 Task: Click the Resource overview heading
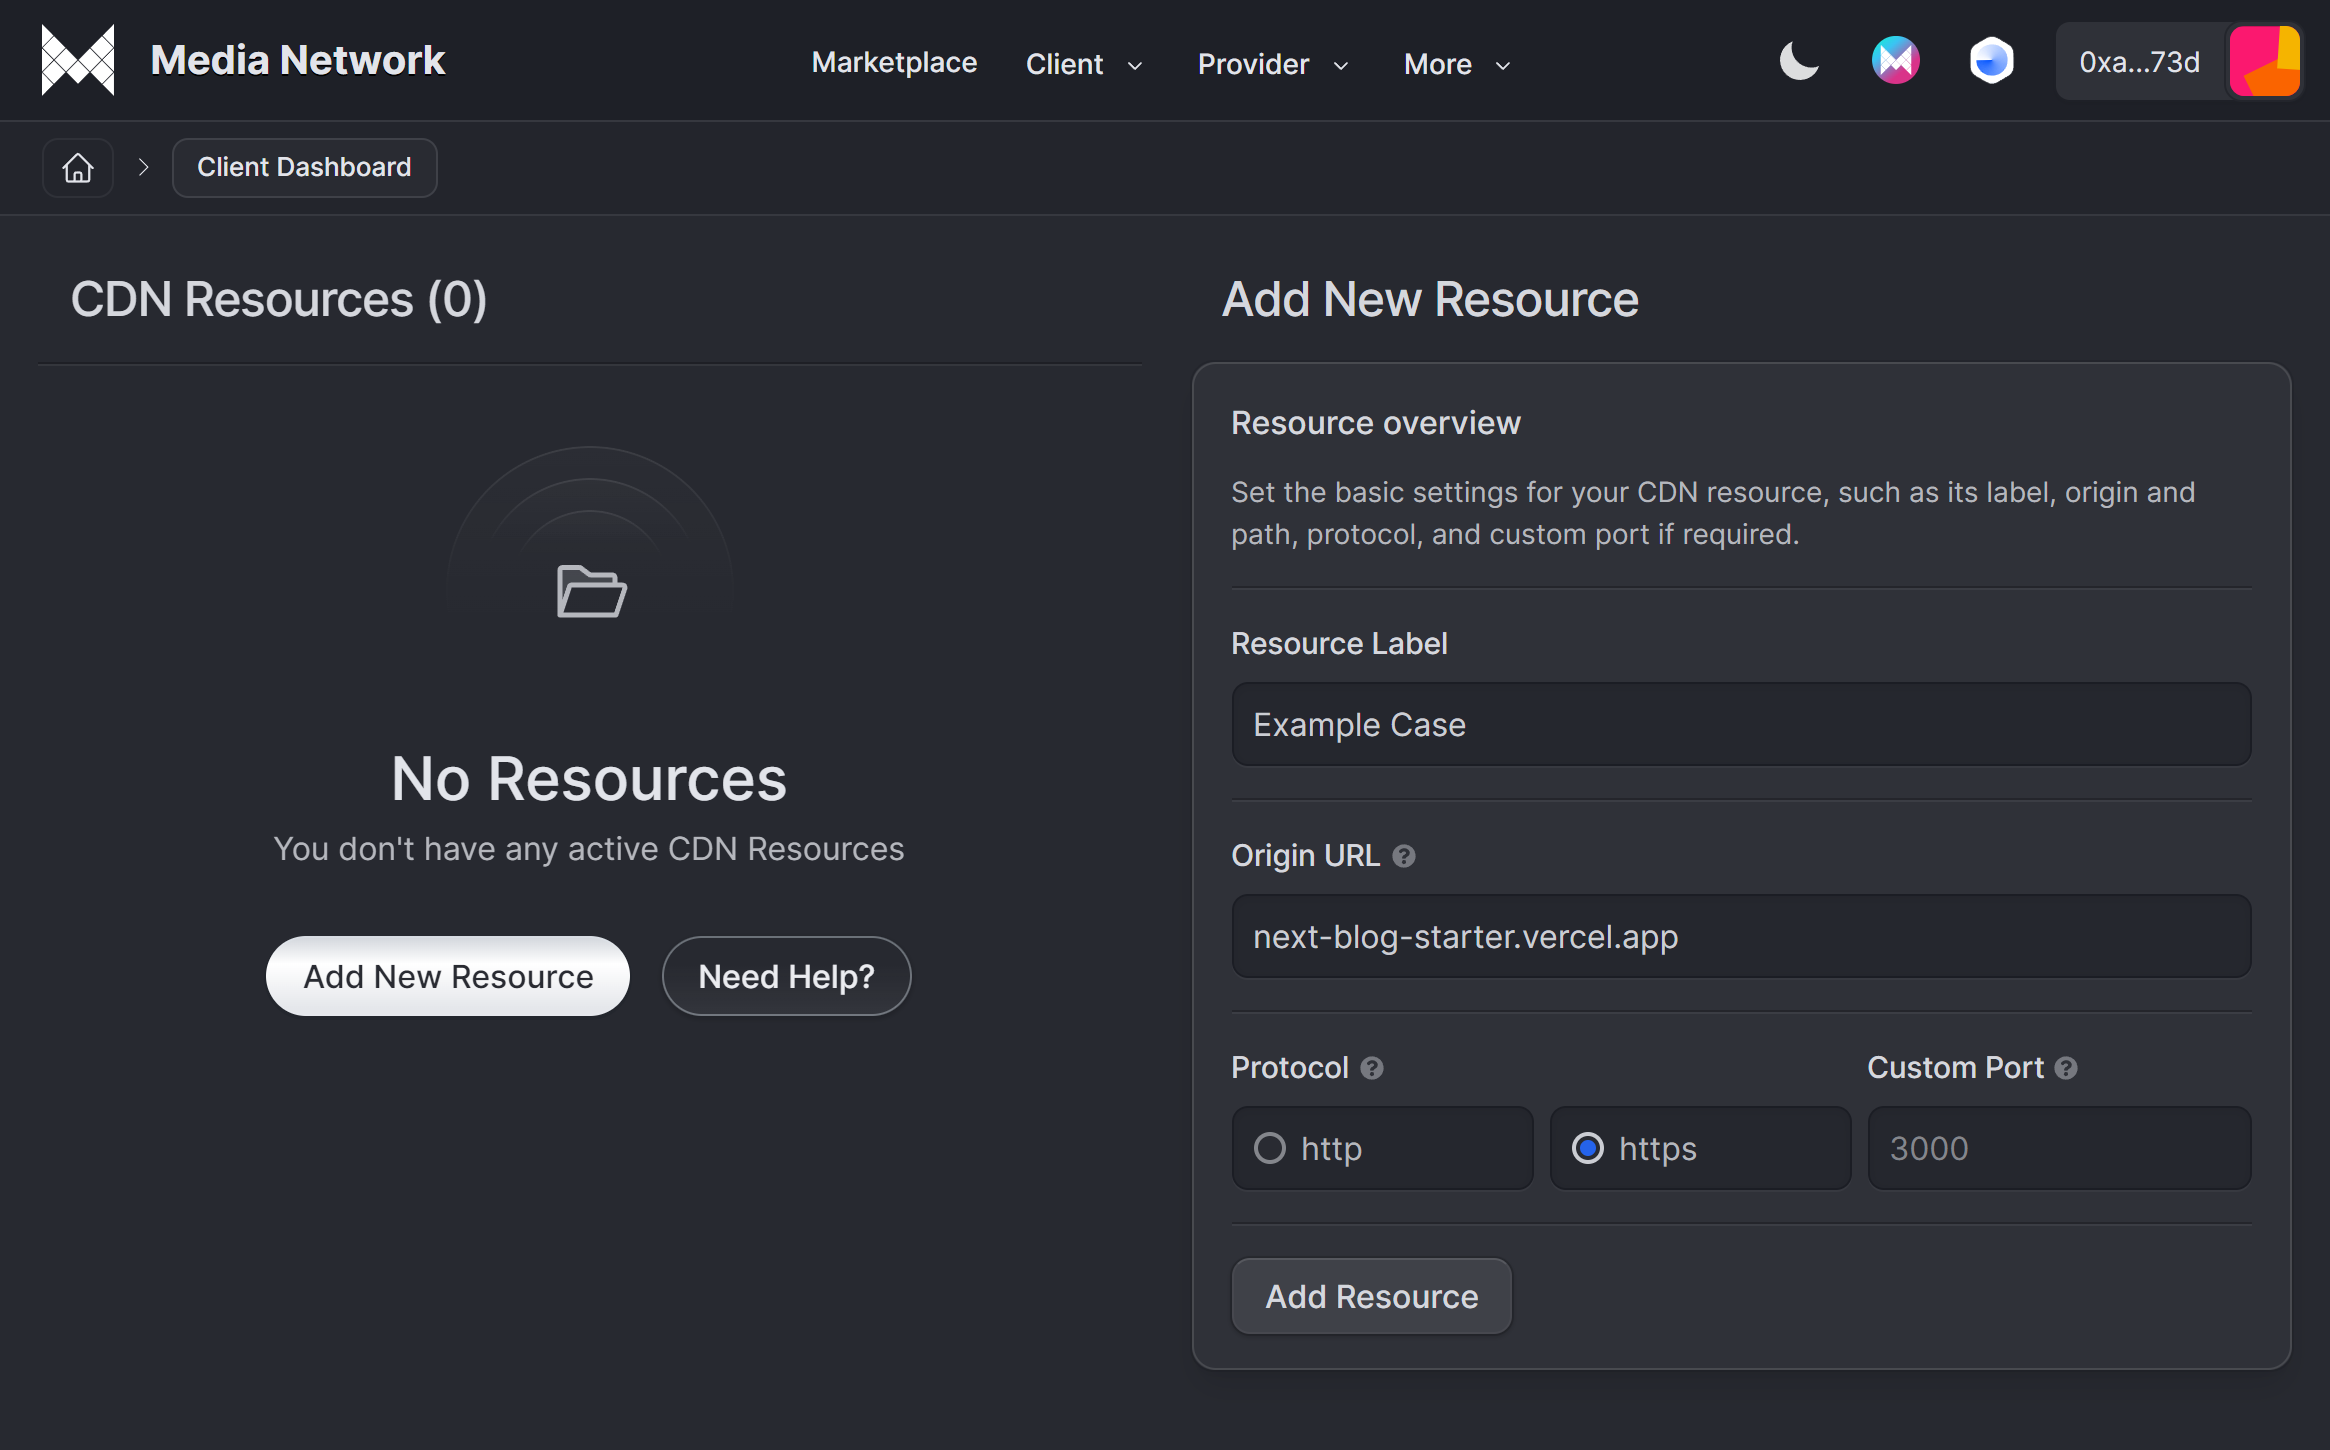[1376, 423]
